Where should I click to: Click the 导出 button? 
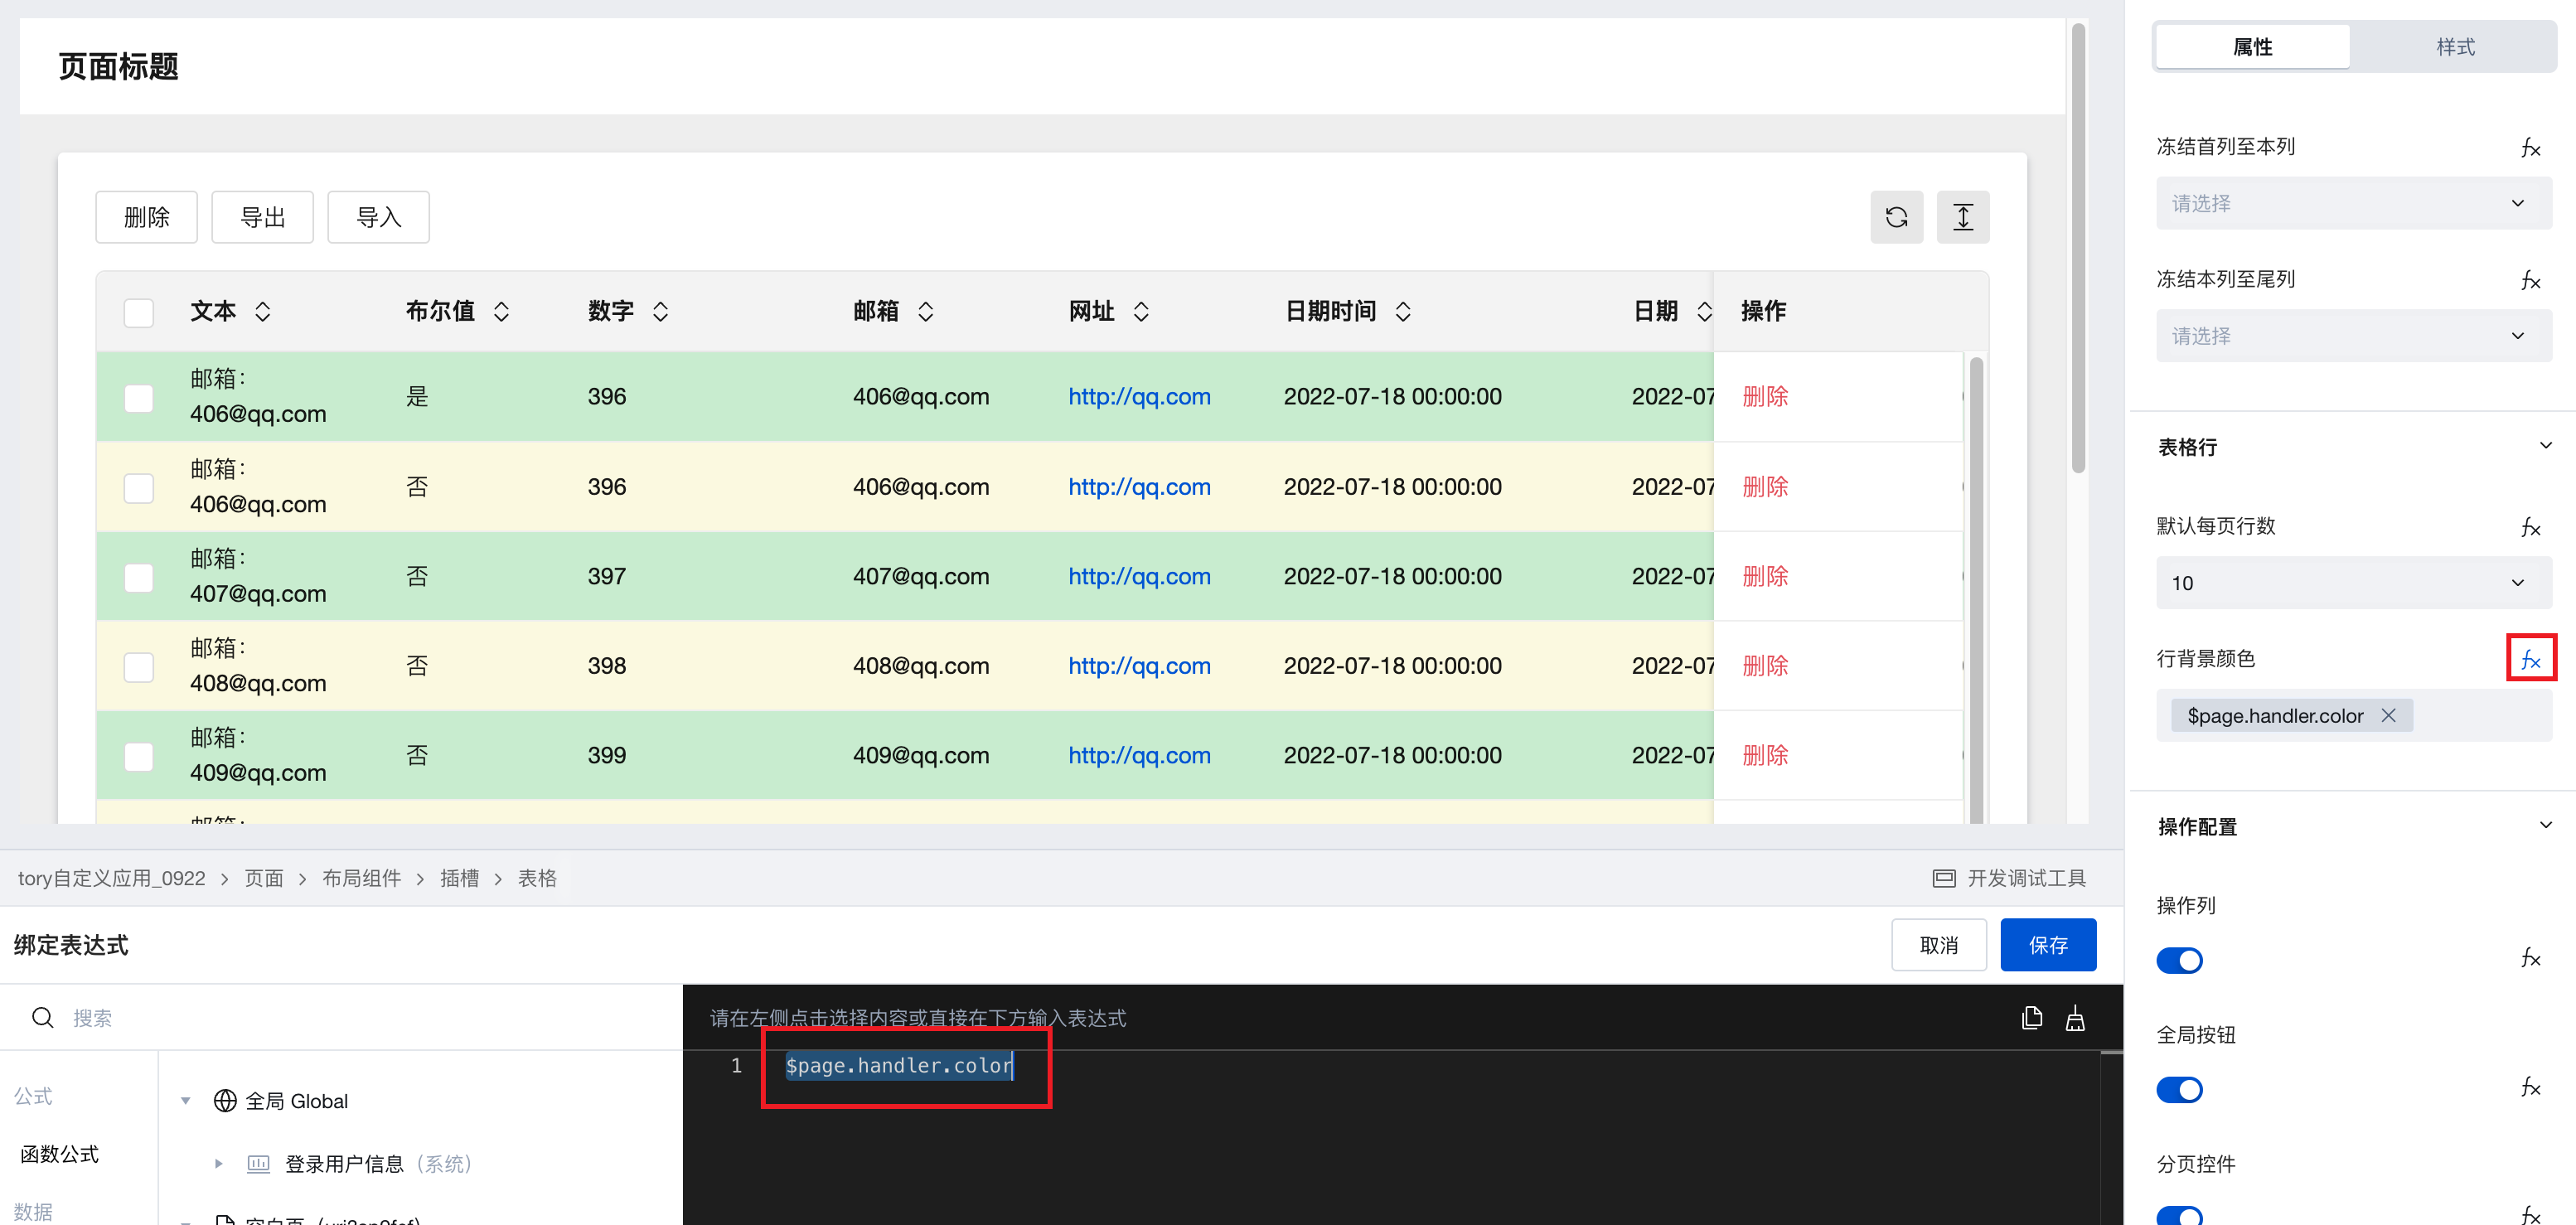click(262, 217)
